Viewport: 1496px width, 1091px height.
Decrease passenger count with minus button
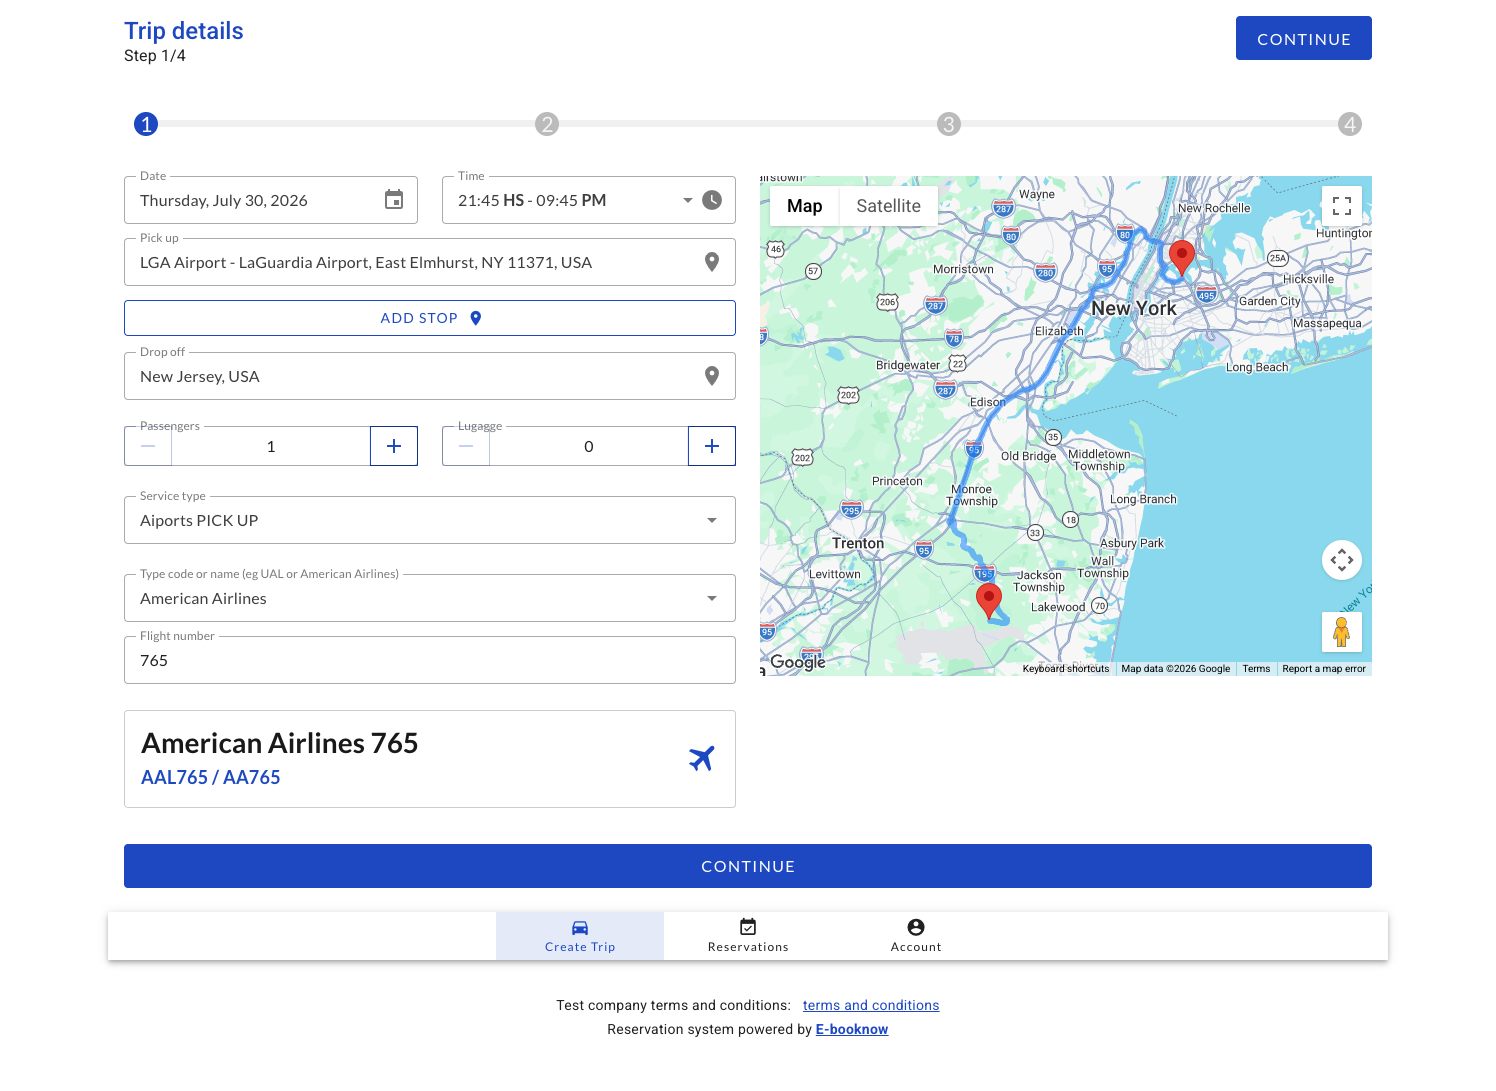(148, 446)
